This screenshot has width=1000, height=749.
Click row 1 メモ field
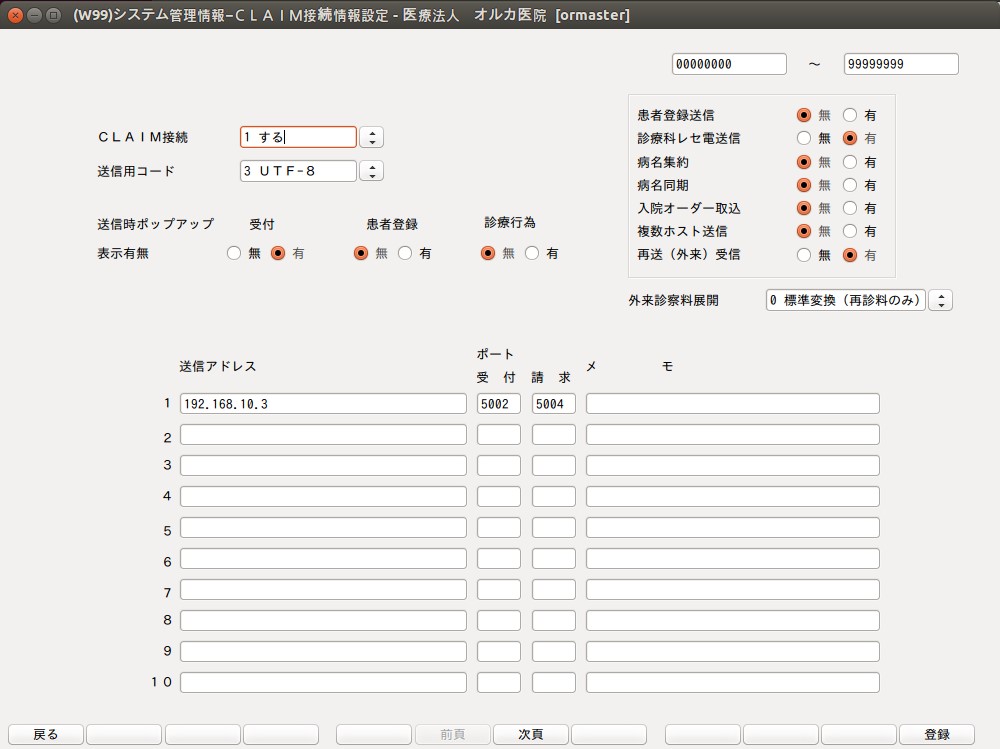(733, 403)
